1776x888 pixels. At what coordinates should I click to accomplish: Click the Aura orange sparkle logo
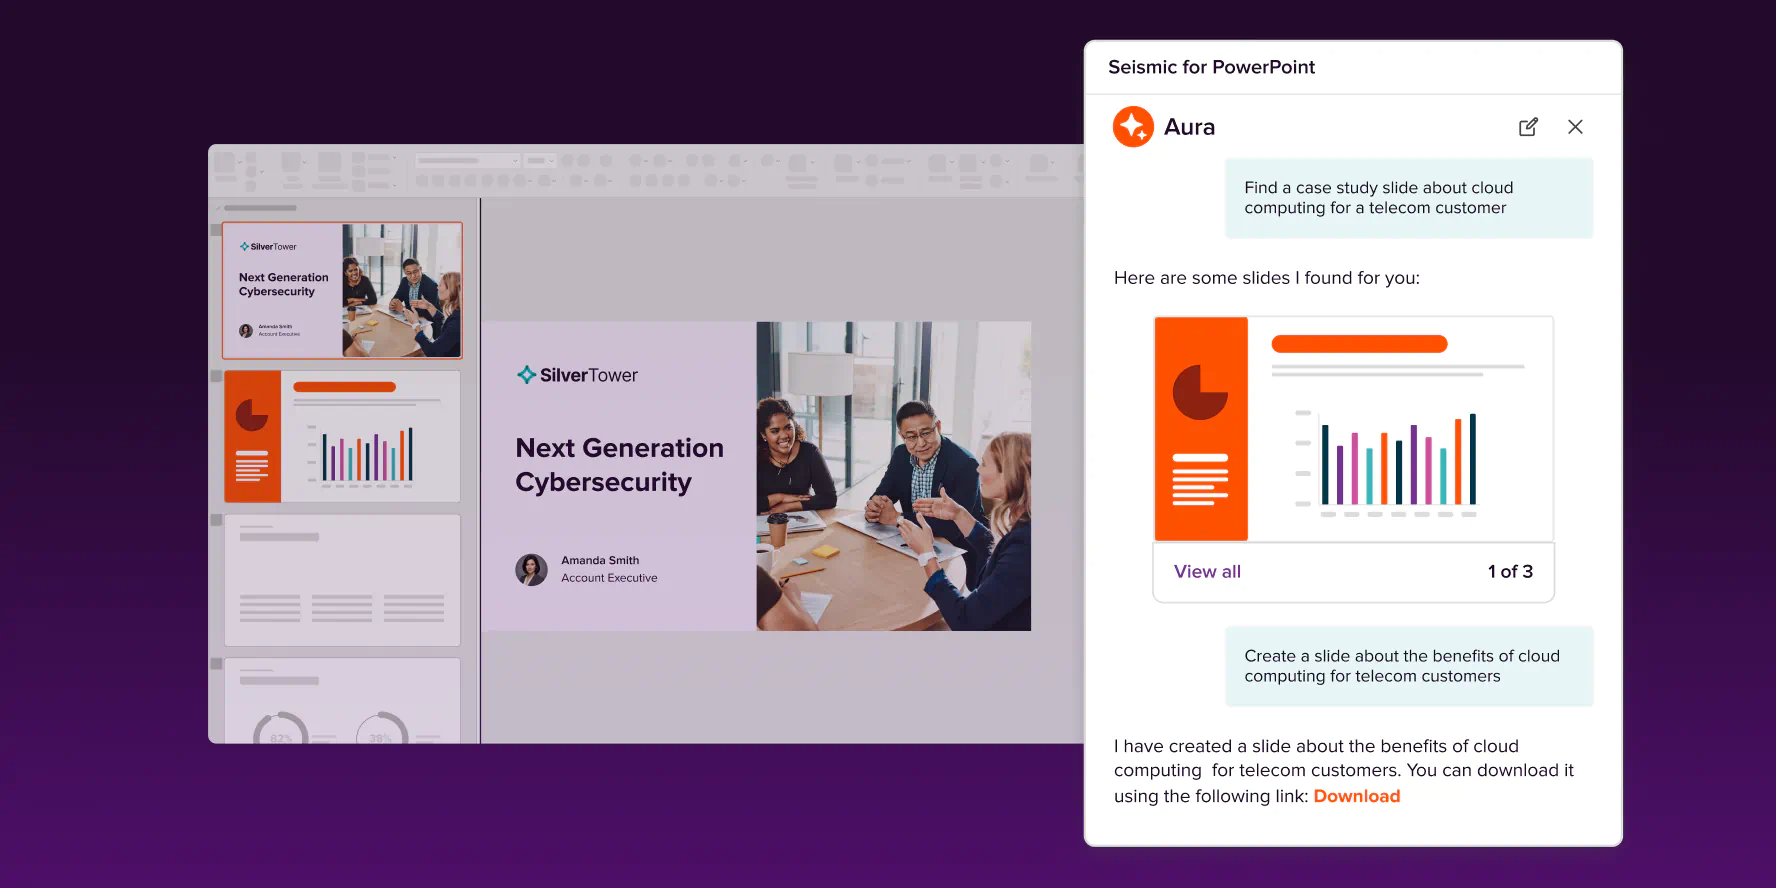tap(1133, 127)
